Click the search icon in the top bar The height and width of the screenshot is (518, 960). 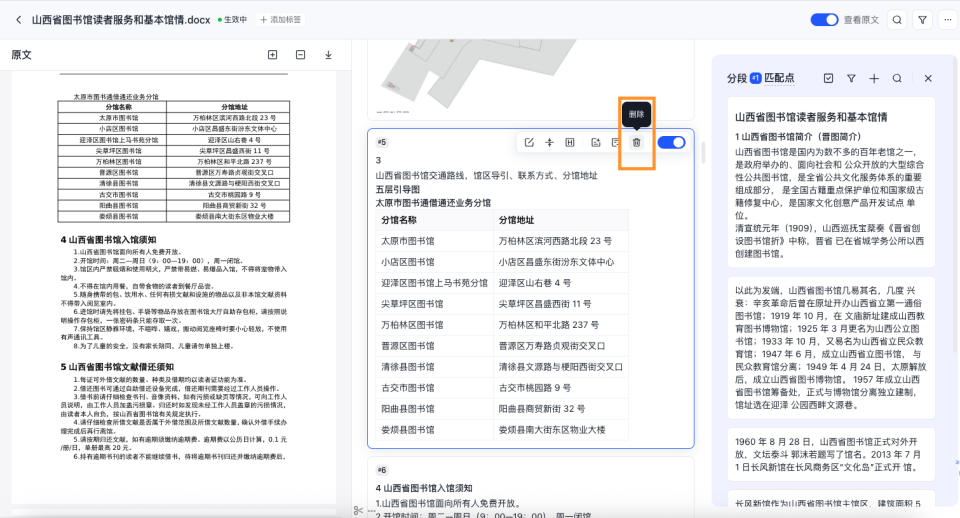coord(897,19)
